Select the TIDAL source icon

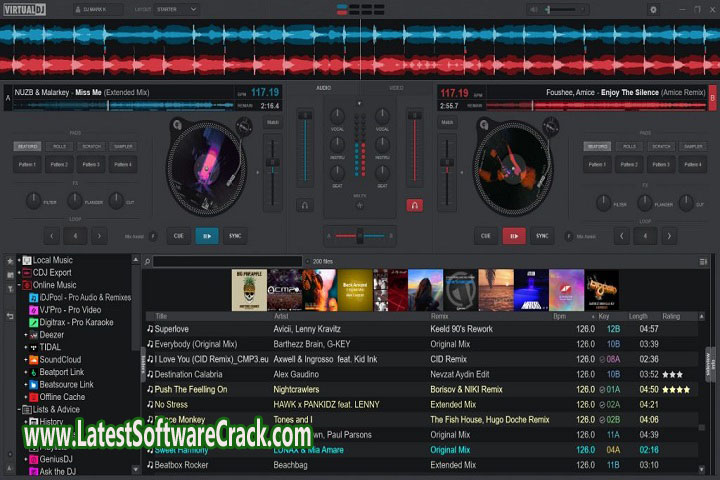point(34,347)
